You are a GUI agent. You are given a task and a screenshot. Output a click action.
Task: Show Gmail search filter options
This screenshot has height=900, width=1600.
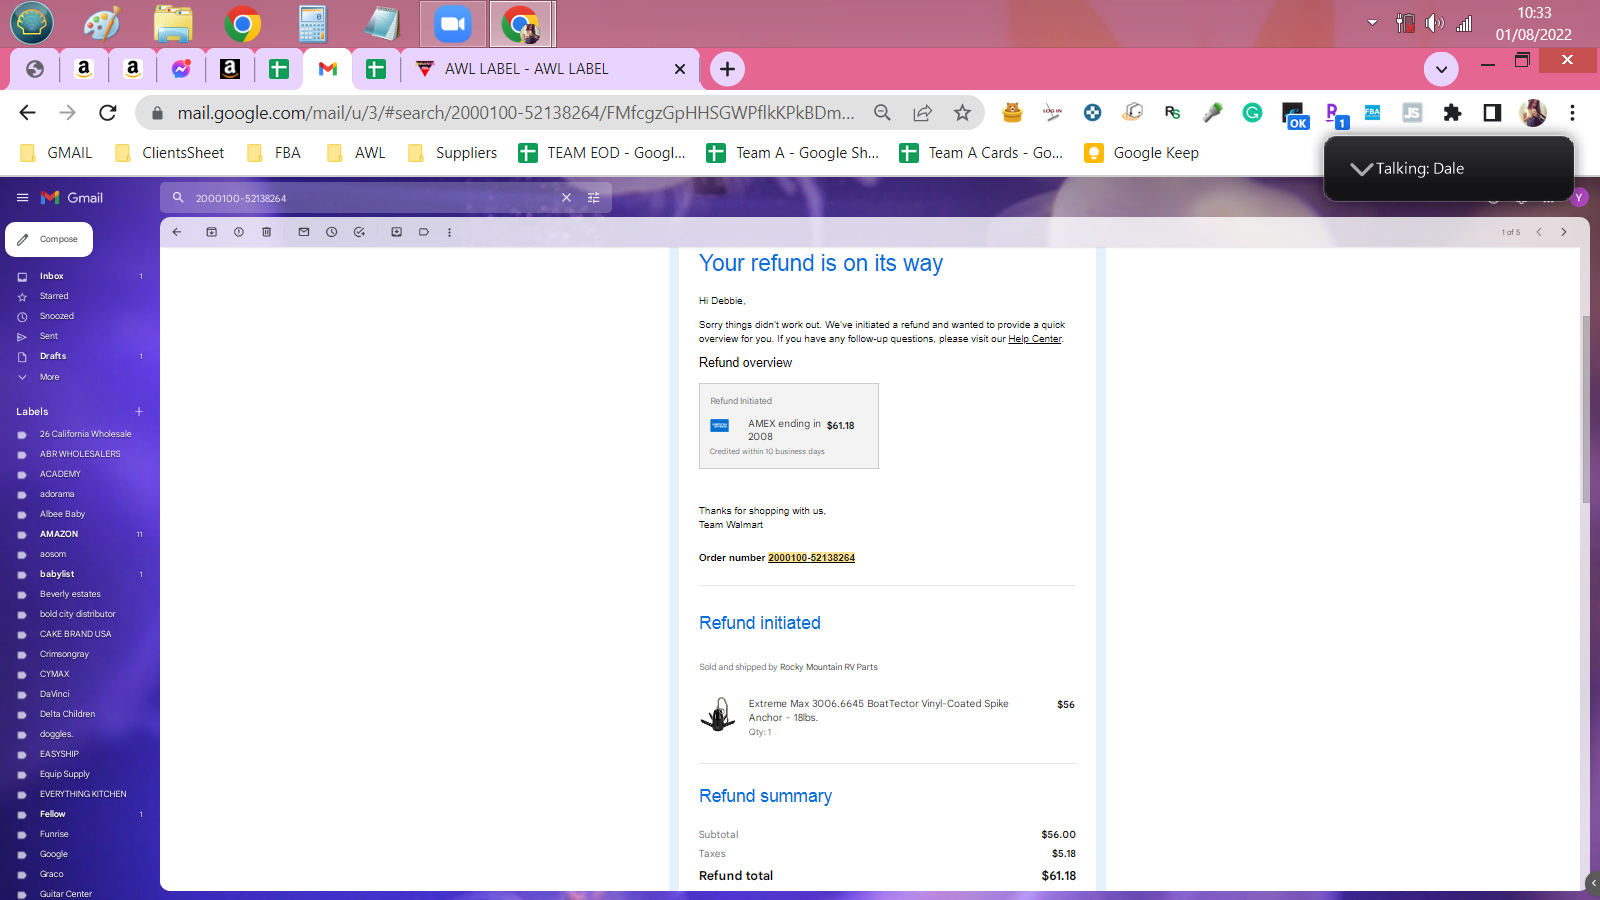594,198
